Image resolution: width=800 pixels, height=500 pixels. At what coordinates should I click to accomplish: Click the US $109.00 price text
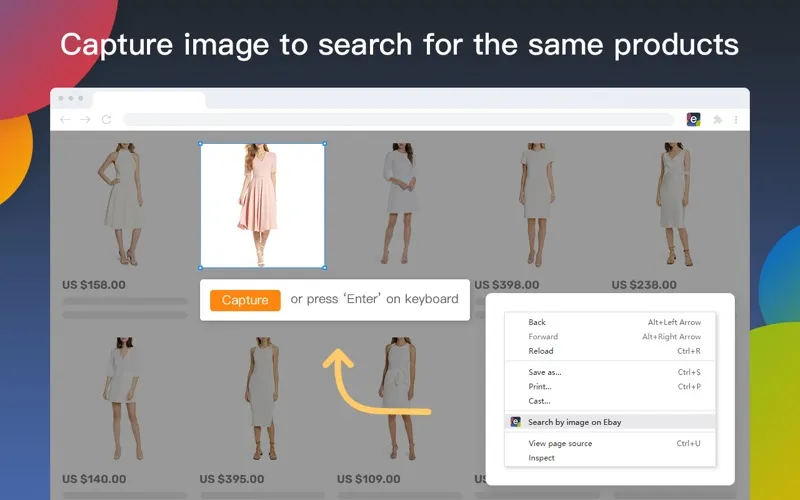(x=368, y=479)
